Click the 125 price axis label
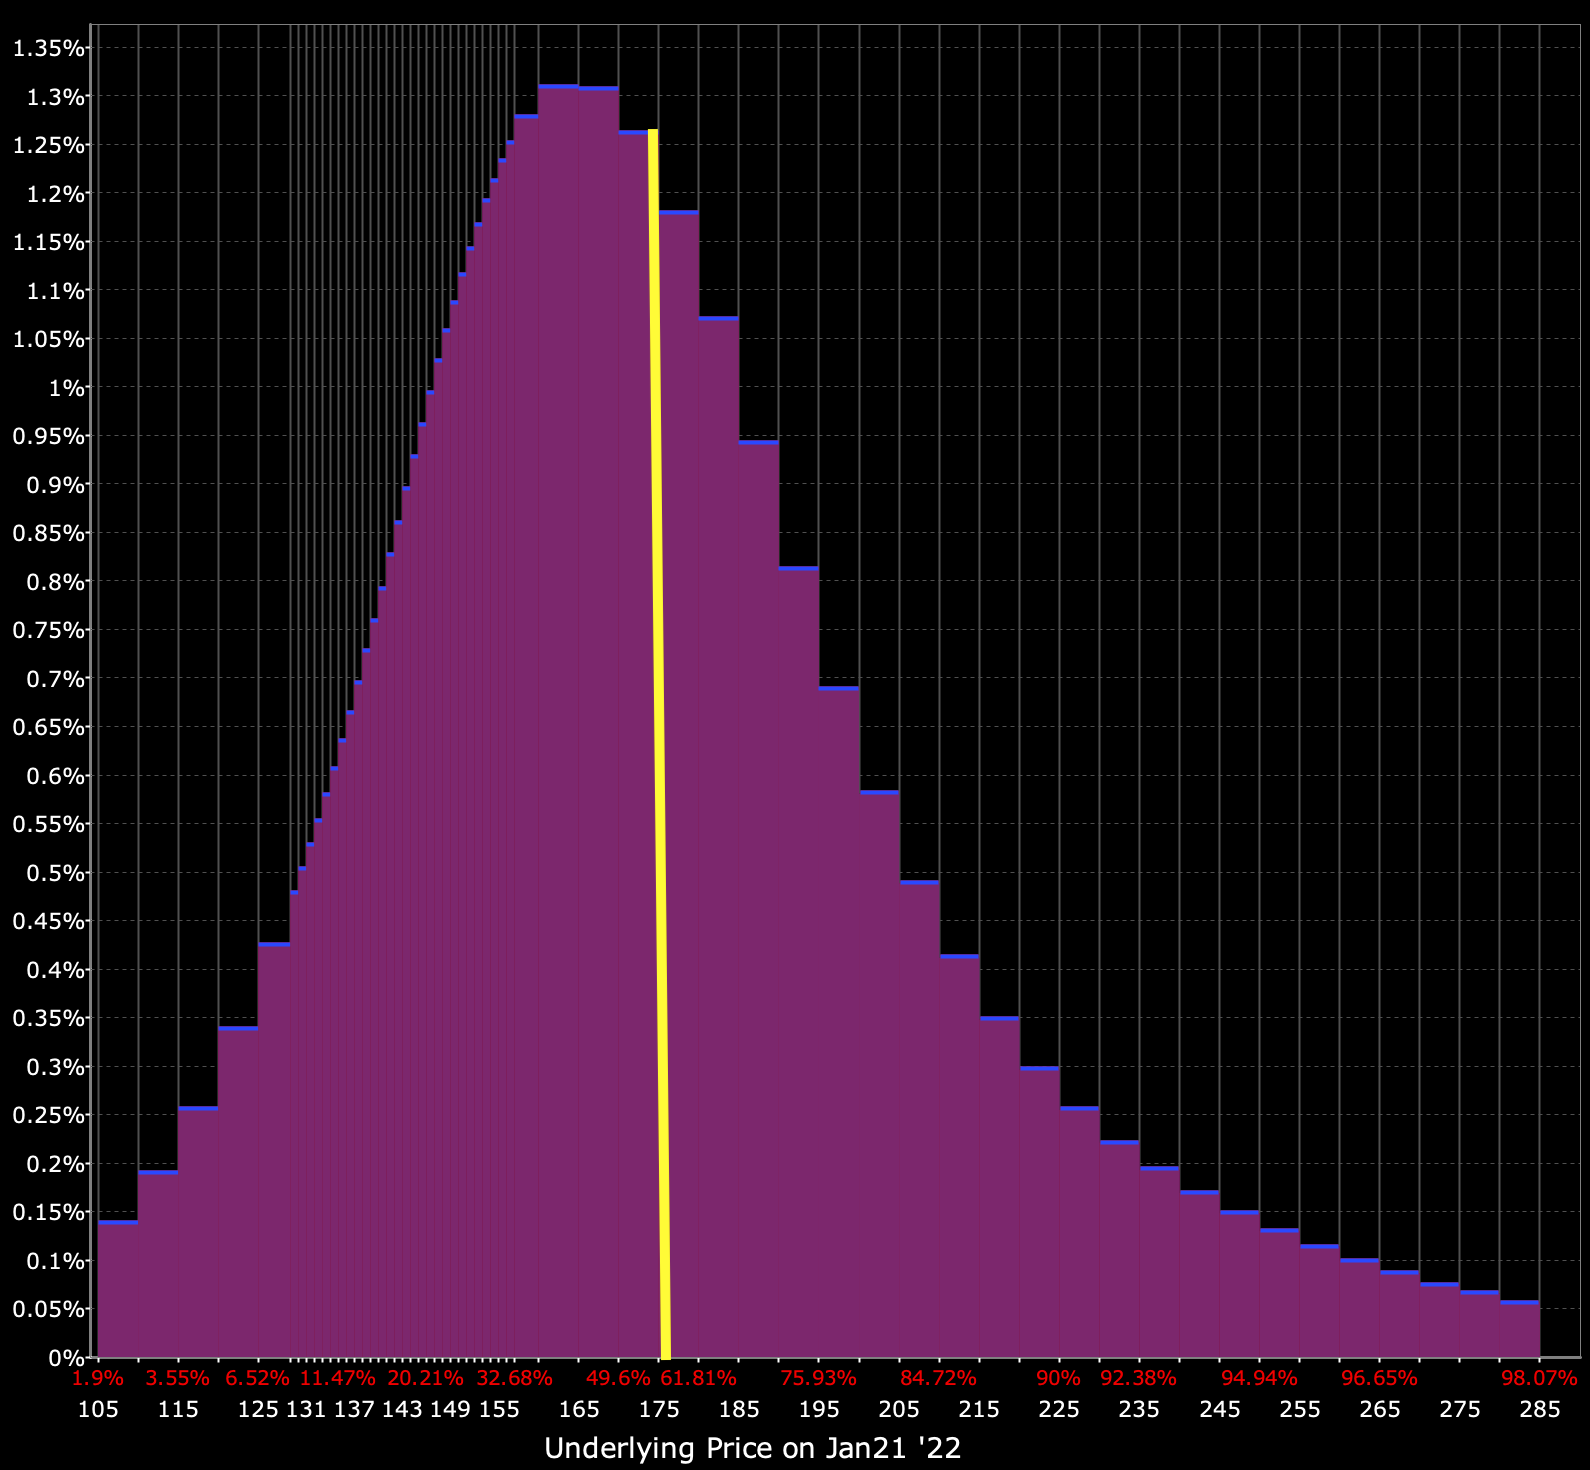Image resolution: width=1590 pixels, height=1470 pixels. click(x=258, y=1409)
